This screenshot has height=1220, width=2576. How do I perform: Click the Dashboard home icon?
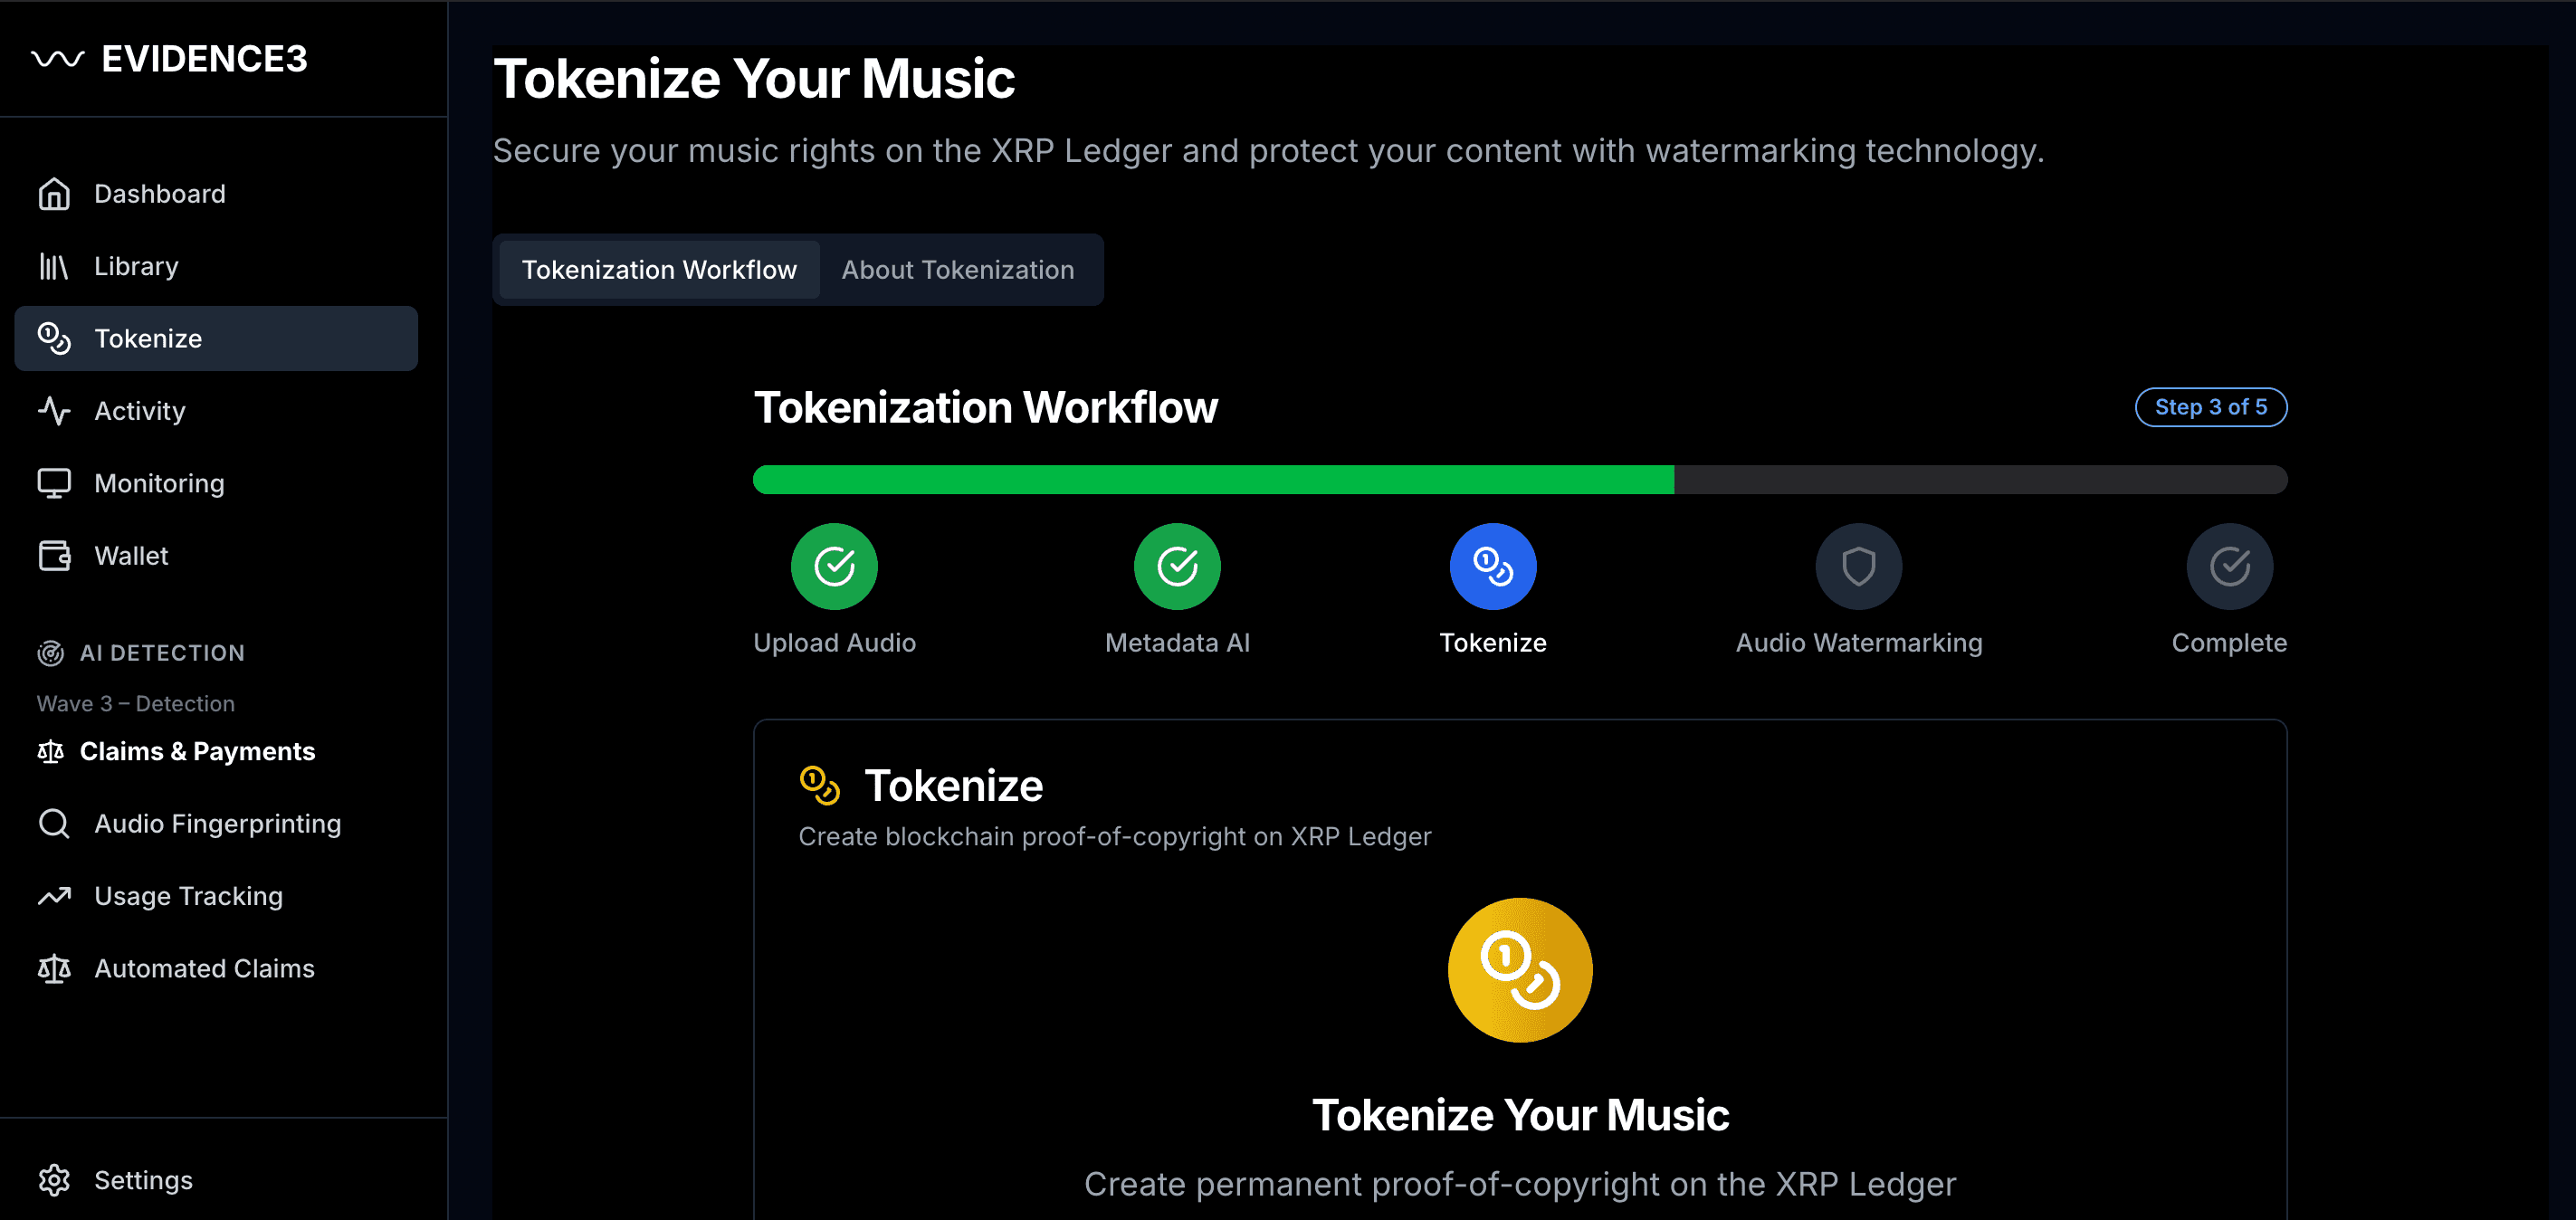[x=54, y=194]
